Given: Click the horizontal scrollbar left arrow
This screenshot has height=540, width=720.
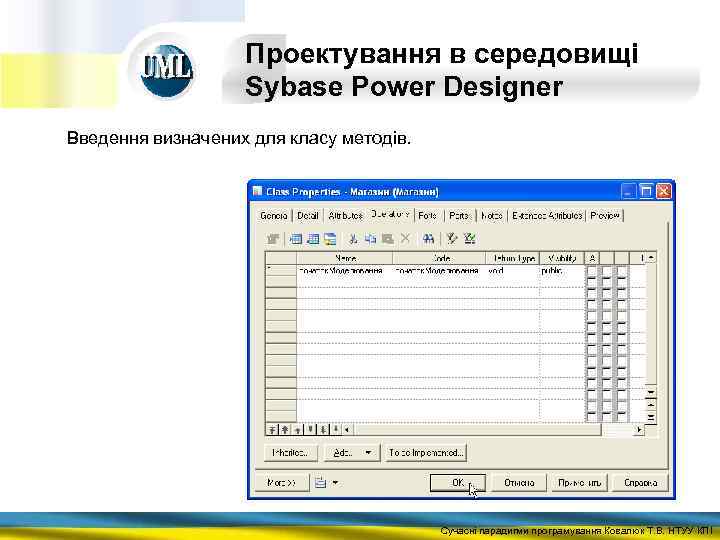Looking at the screenshot, I should click(347, 430).
